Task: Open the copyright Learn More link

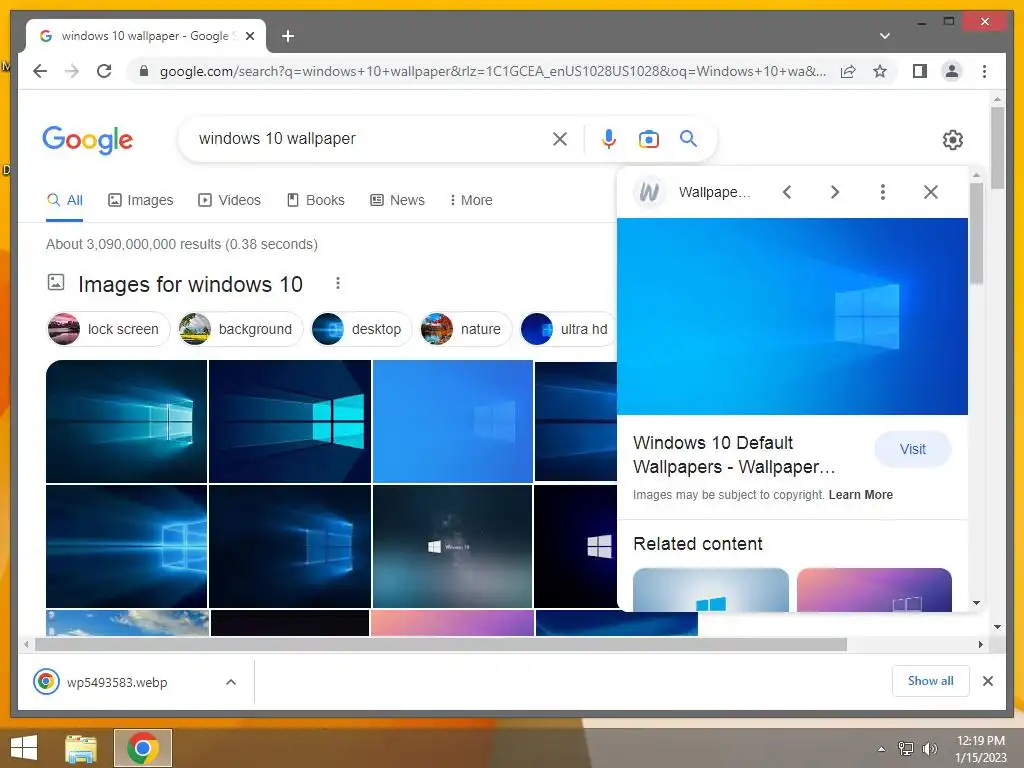Action: (x=861, y=494)
